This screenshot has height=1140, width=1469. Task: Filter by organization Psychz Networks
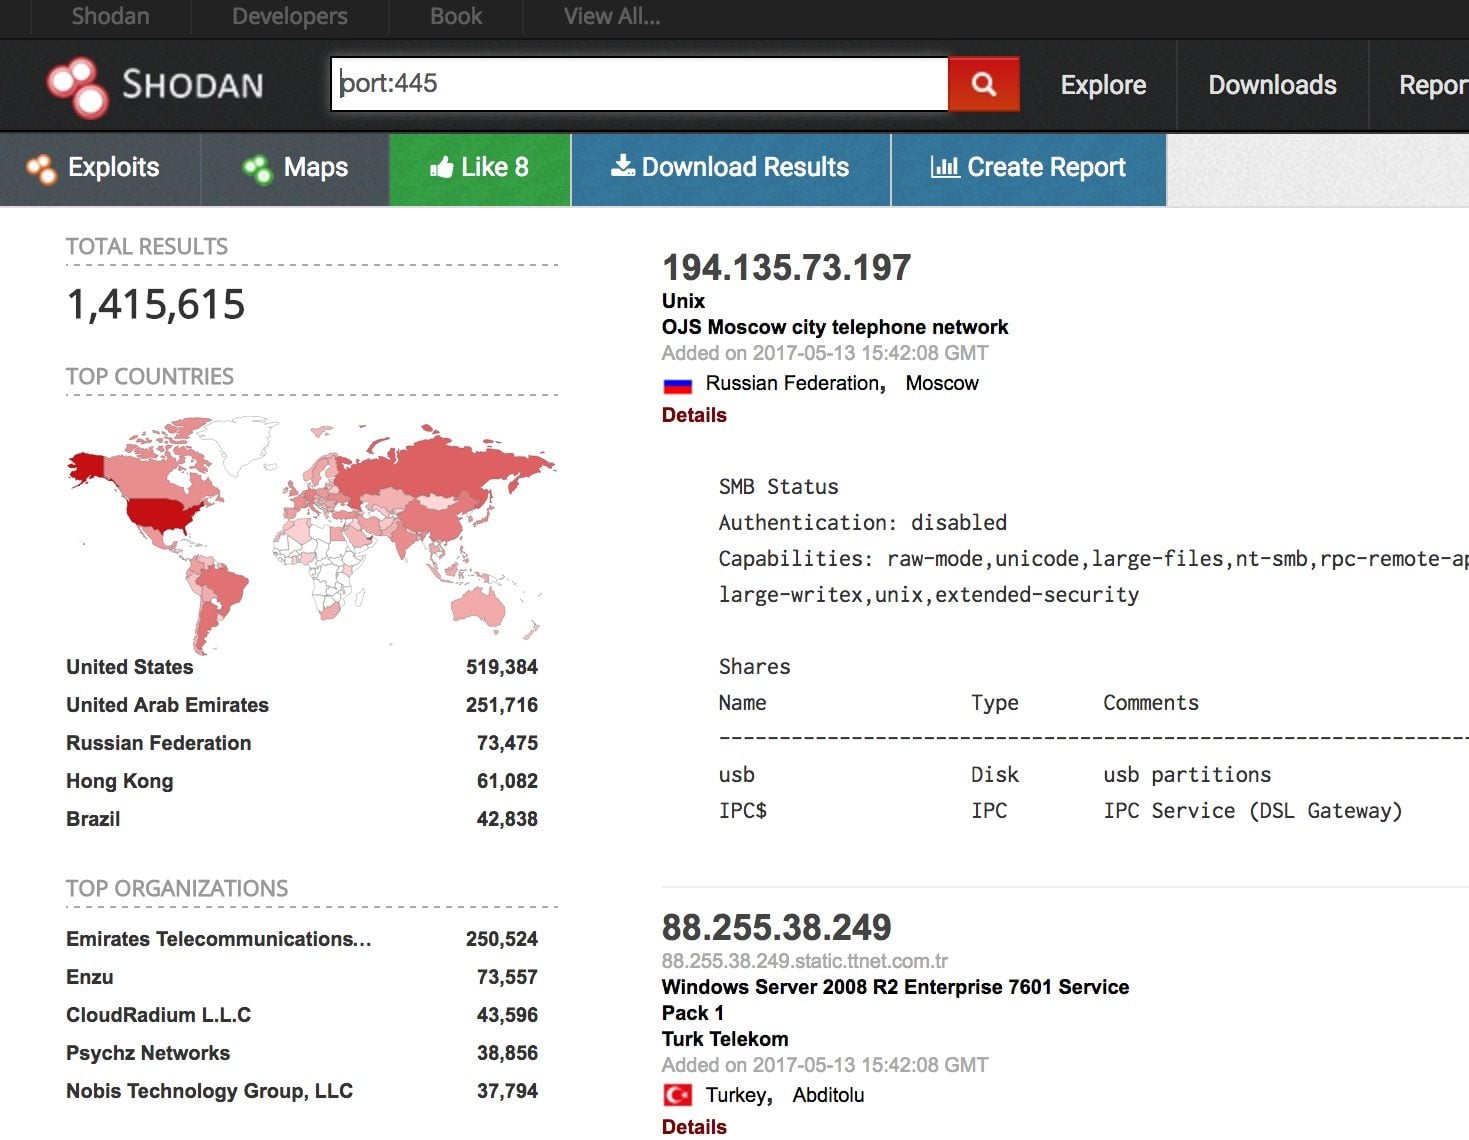[x=148, y=1053]
